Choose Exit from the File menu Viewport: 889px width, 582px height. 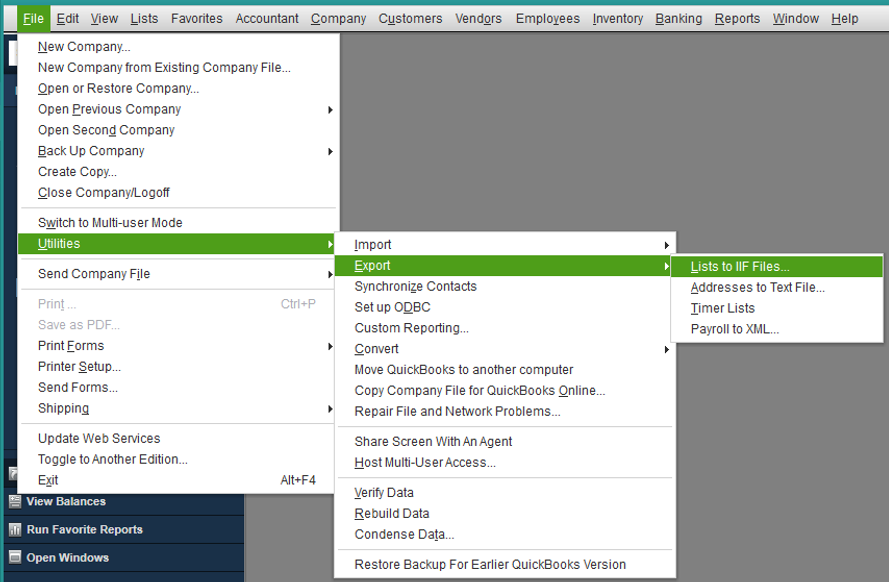[177, 481]
